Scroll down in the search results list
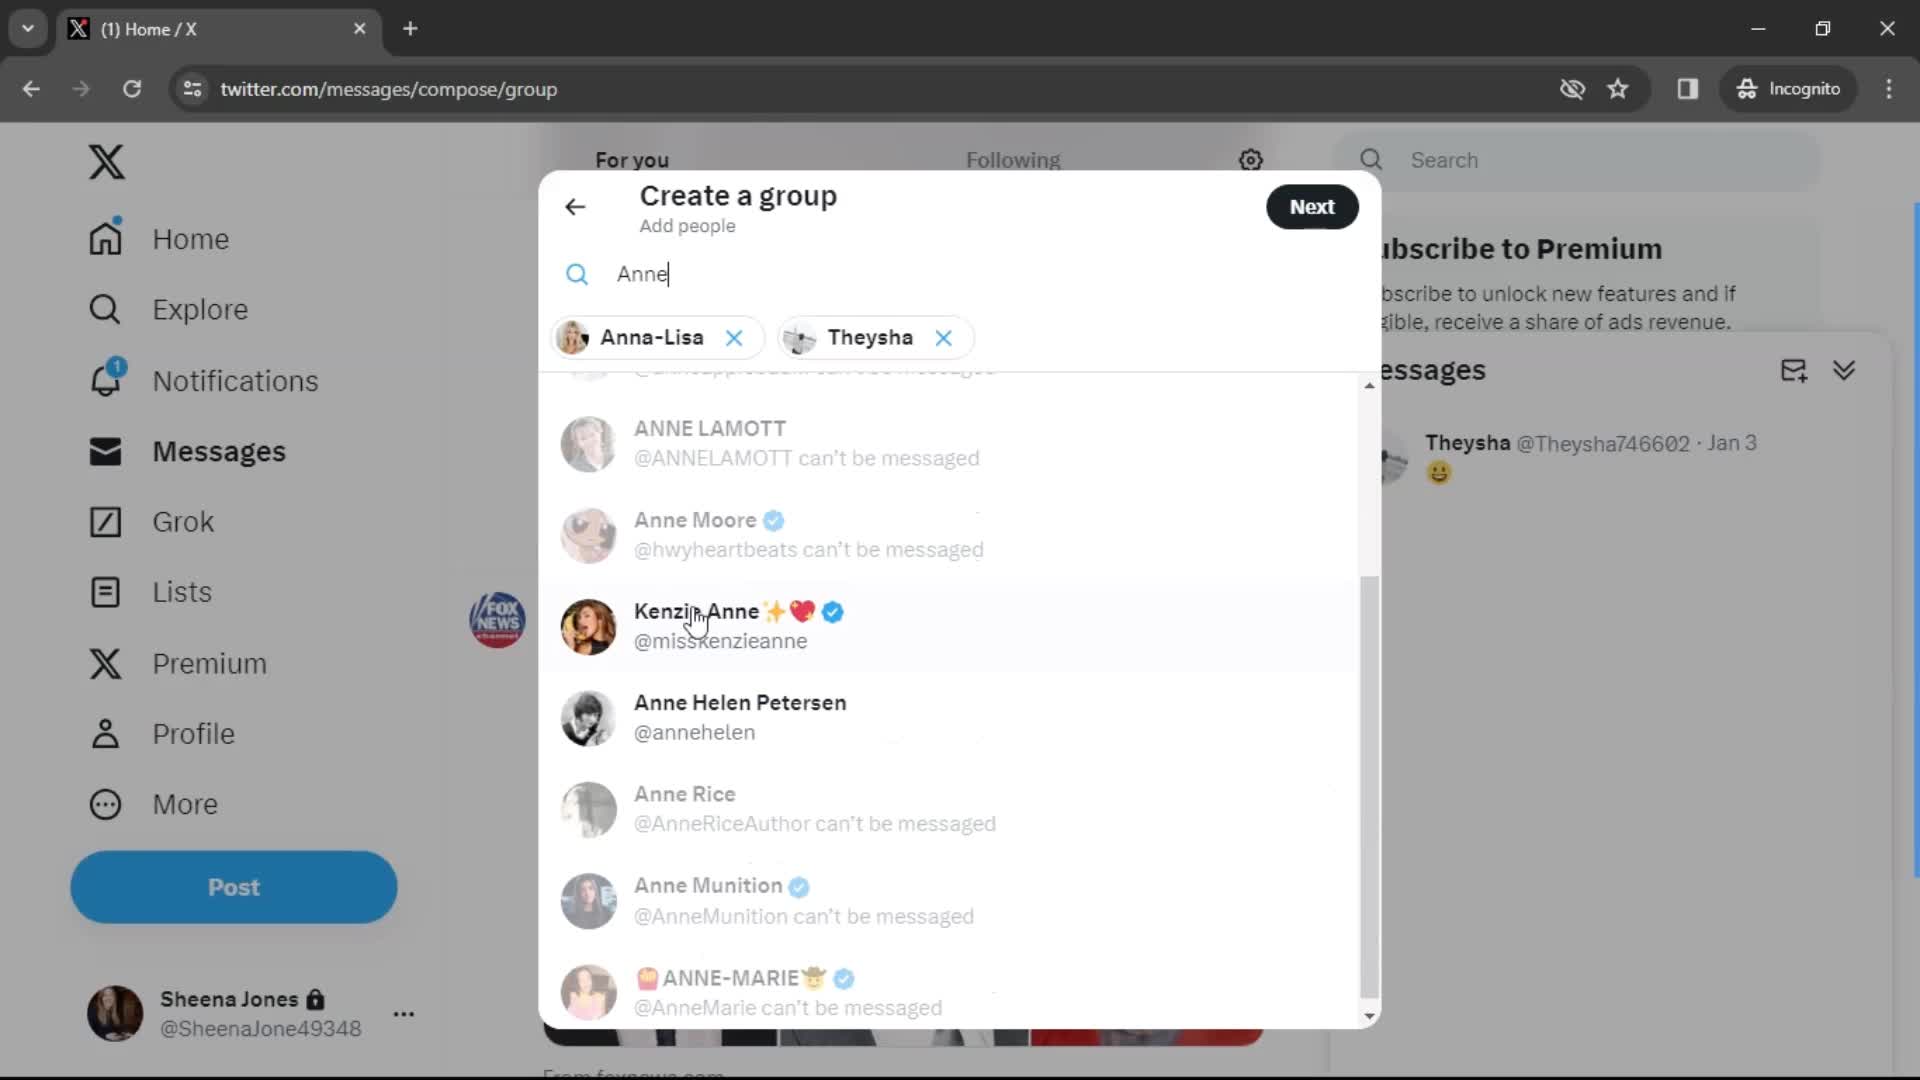This screenshot has height=1080, width=1920. click(1367, 1015)
